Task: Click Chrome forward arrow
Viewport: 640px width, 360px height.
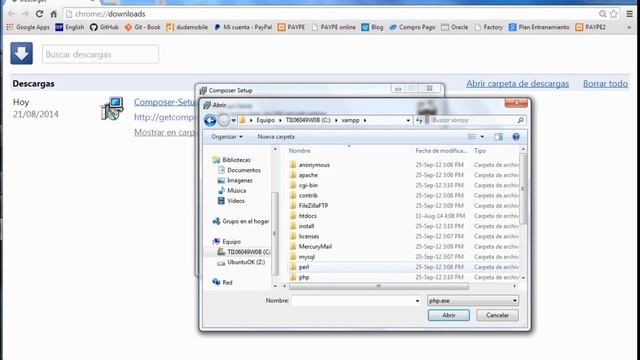Action: [x=25, y=14]
